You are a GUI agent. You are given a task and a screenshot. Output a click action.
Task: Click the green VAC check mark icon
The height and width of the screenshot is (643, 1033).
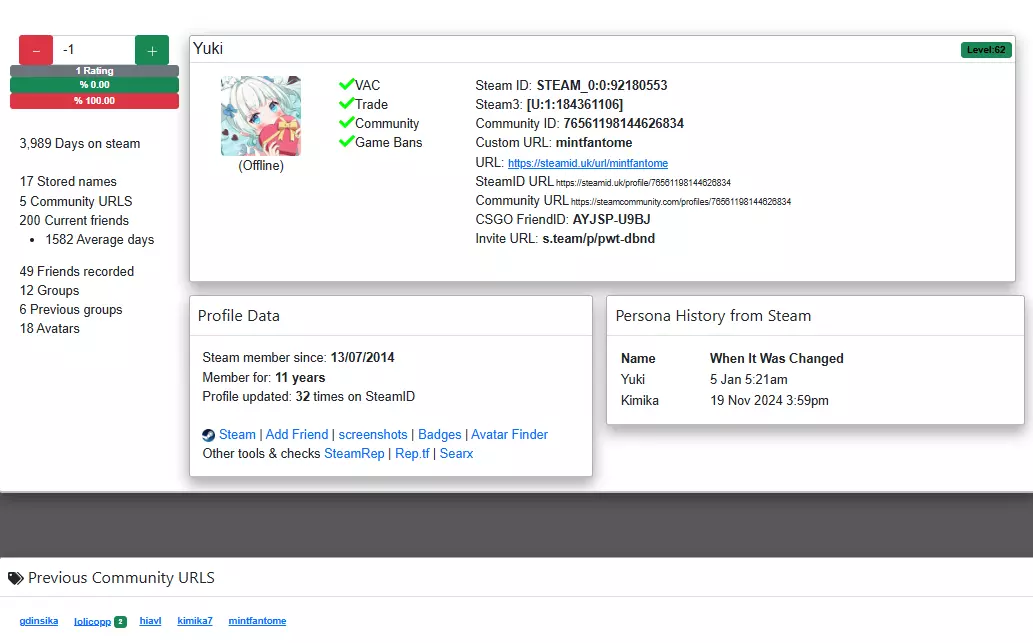347,84
